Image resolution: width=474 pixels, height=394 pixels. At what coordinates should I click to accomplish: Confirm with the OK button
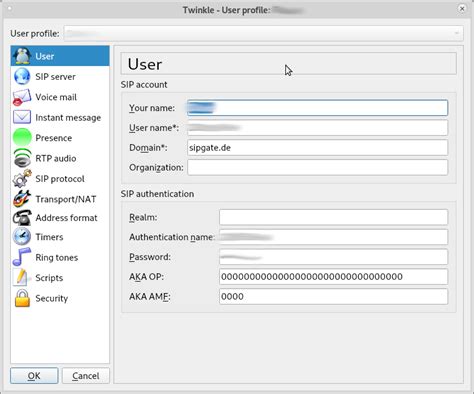click(34, 376)
